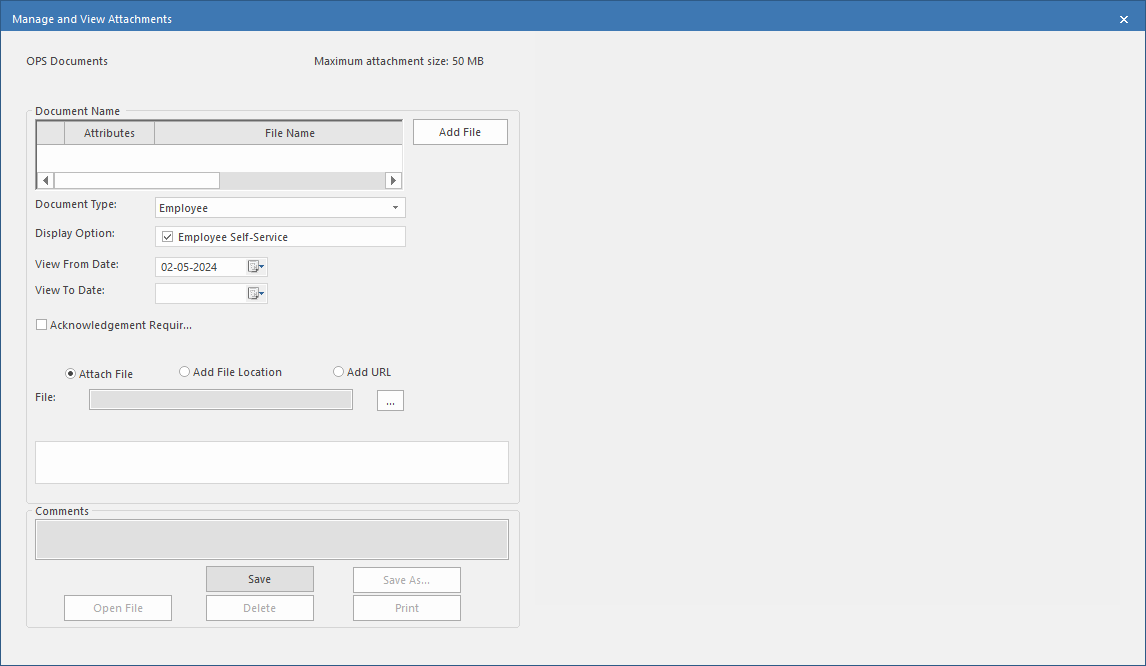Select the Add File Location option

pyautogui.click(x=184, y=371)
